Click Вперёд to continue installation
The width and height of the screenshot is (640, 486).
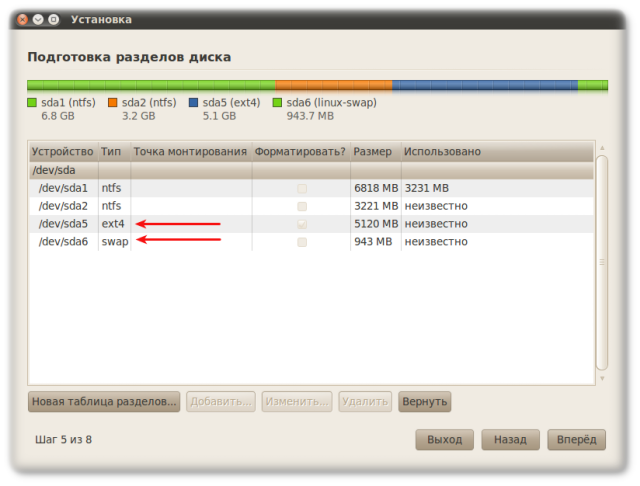click(577, 440)
